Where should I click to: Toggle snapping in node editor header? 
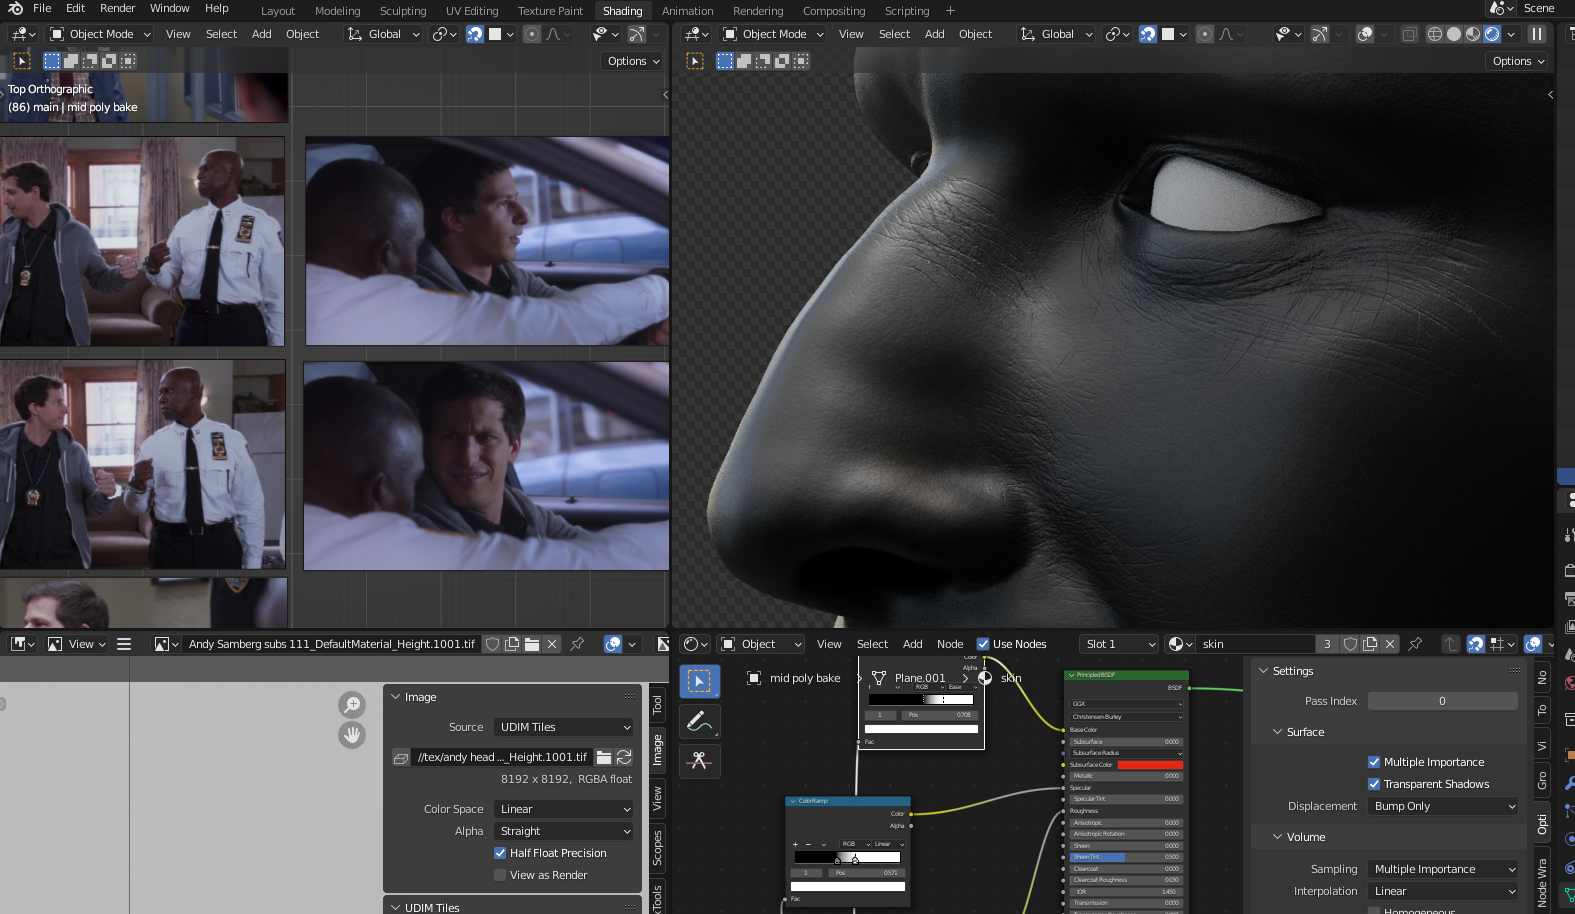(x=1476, y=644)
